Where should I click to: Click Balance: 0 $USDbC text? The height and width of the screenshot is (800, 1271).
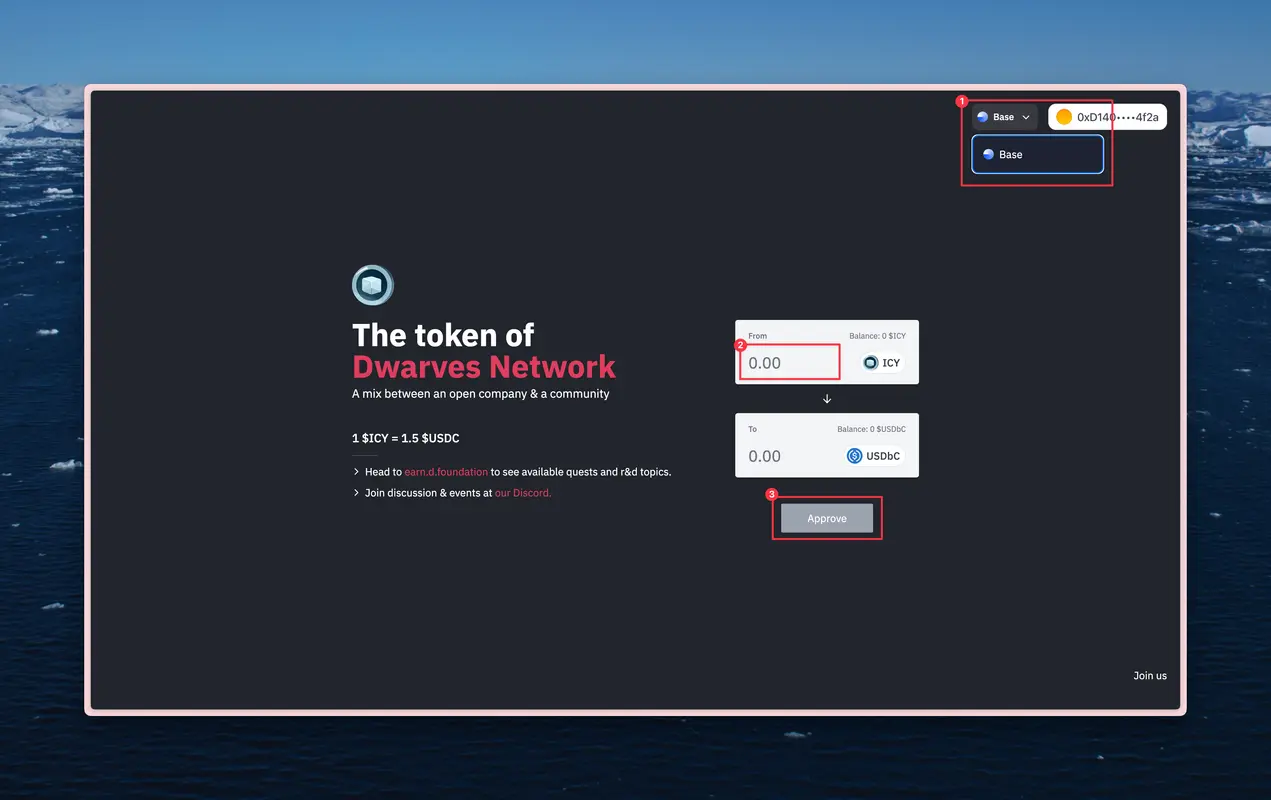tap(872, 429)
